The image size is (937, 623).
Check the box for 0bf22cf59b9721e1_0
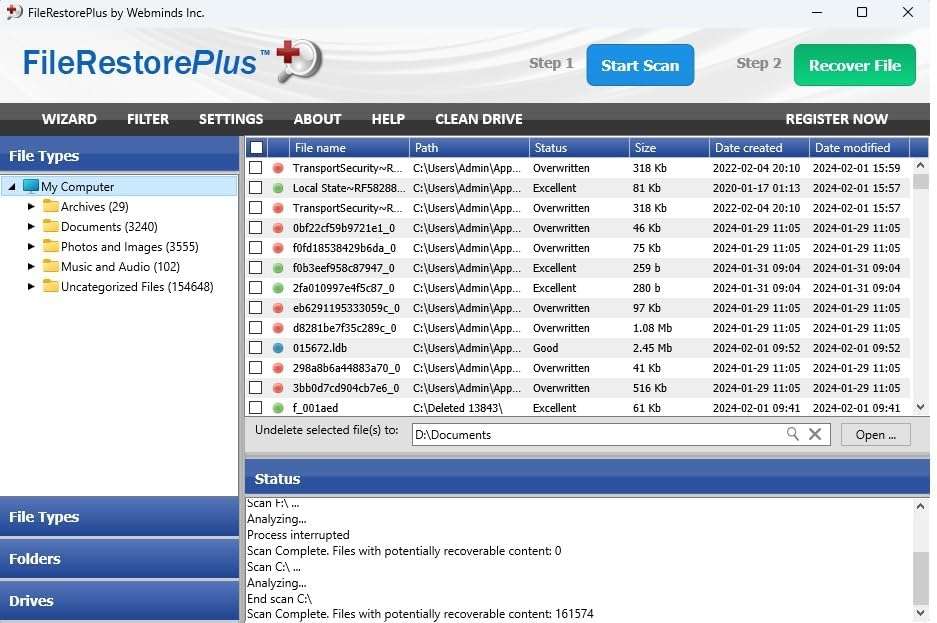(x=256, y=228)
